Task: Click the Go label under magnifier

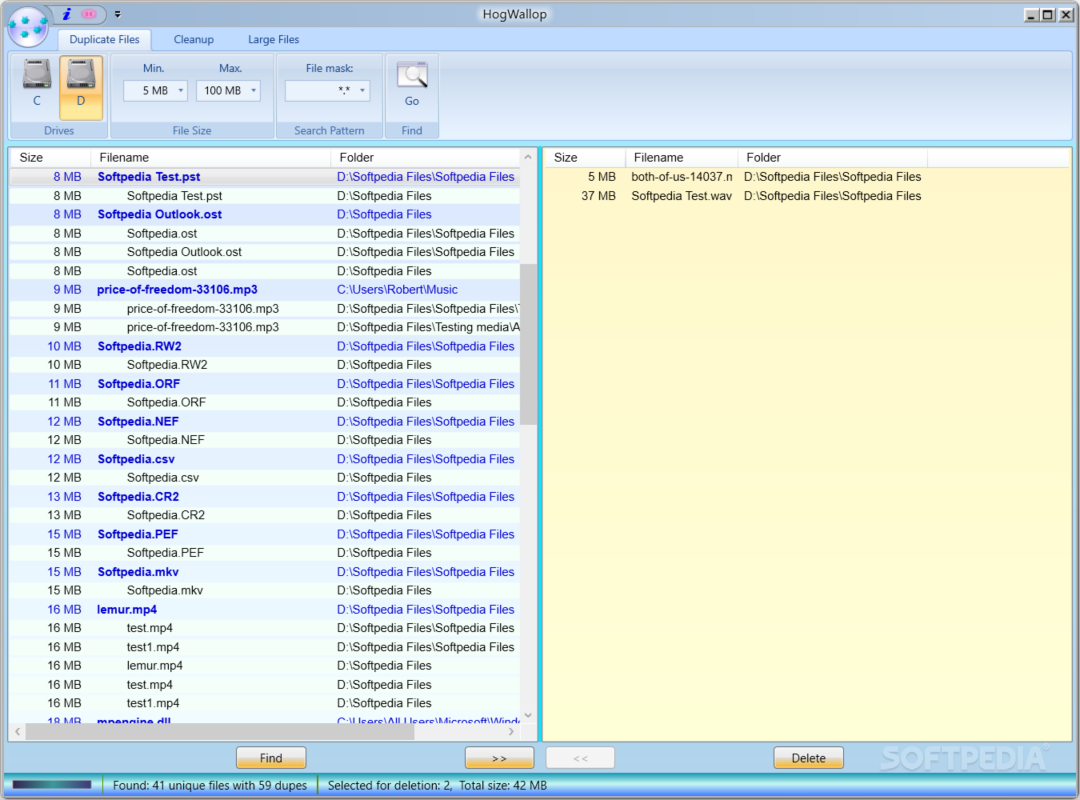Action: [x=412, y=101]
